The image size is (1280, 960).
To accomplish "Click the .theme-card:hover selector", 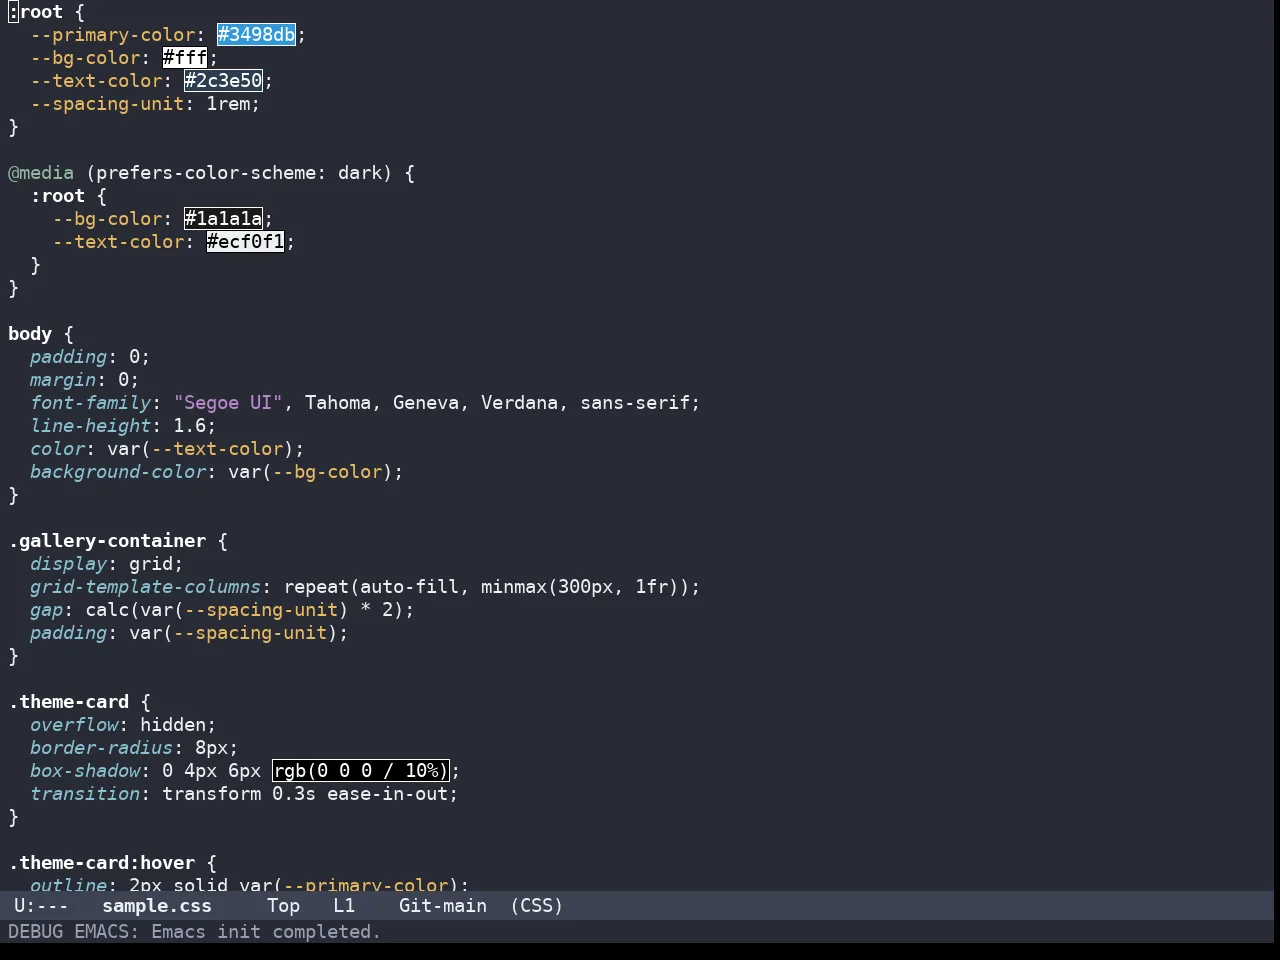I will (102, 863).
